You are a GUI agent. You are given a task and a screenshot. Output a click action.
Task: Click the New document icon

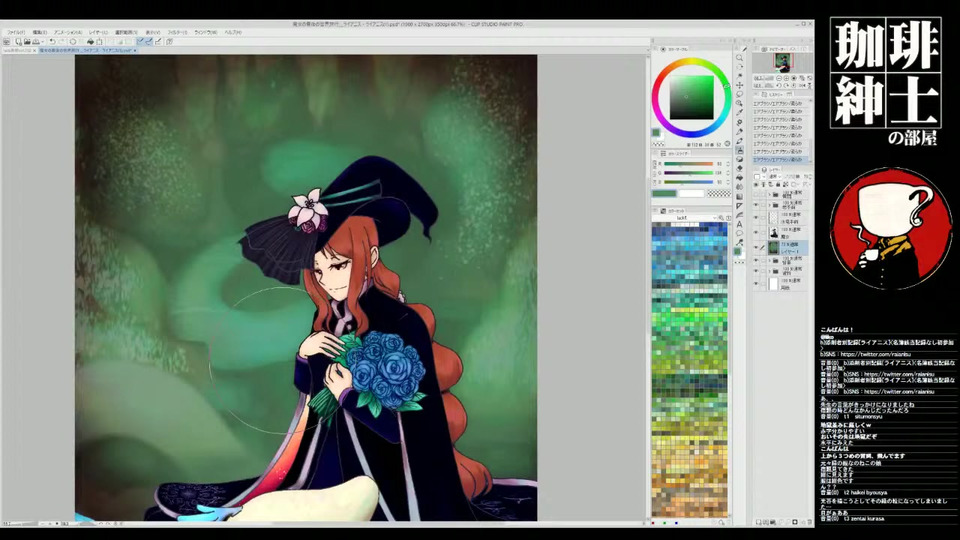click(x=19, y=42)
